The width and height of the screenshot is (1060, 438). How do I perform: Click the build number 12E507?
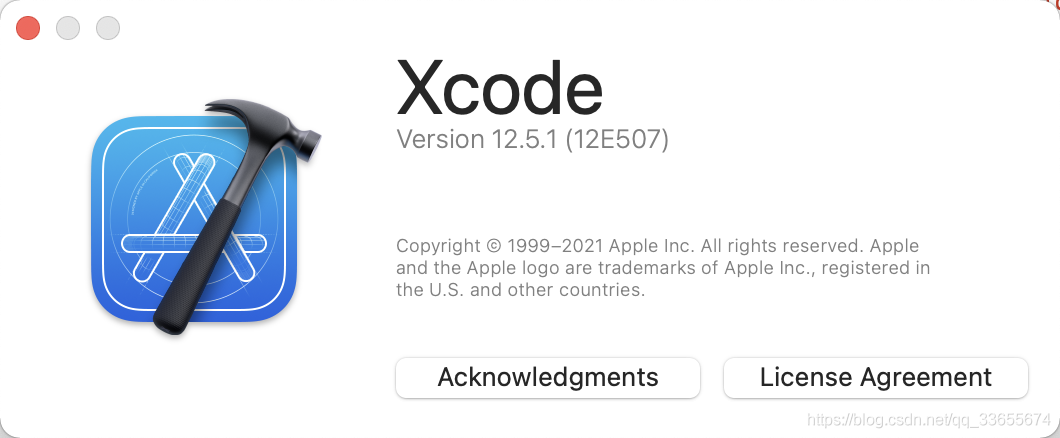point(617,140)
